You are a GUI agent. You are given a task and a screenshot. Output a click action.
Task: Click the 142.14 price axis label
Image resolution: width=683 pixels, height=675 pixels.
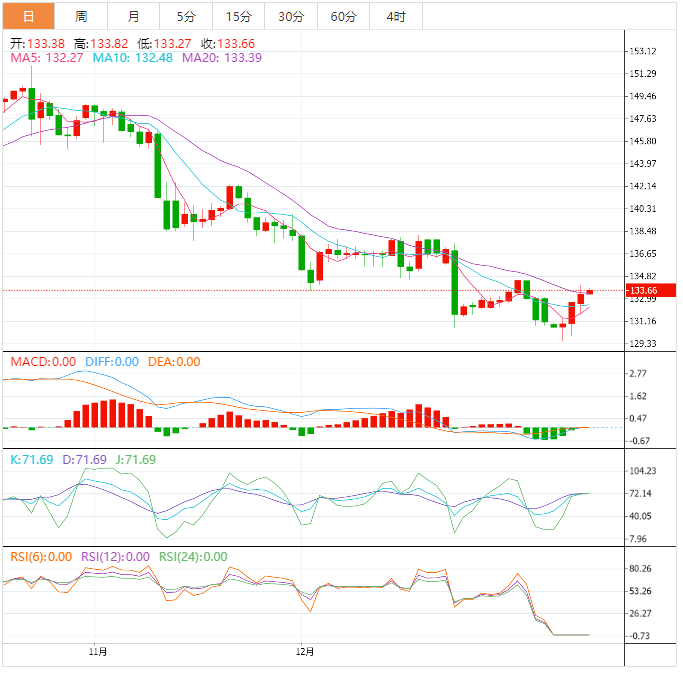click(x=642, y=186)
